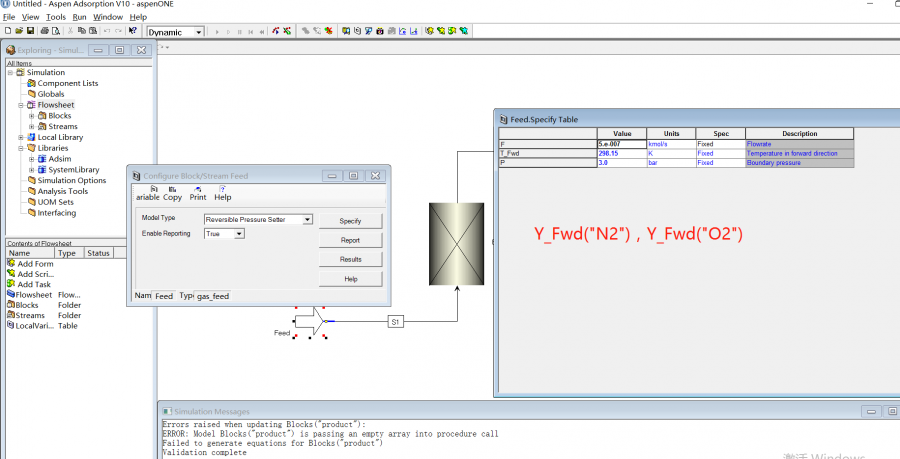This screenshot has width=900, height=459.
Task: Click the Print icon in main toolbar
Action: [x=43, y=31]
